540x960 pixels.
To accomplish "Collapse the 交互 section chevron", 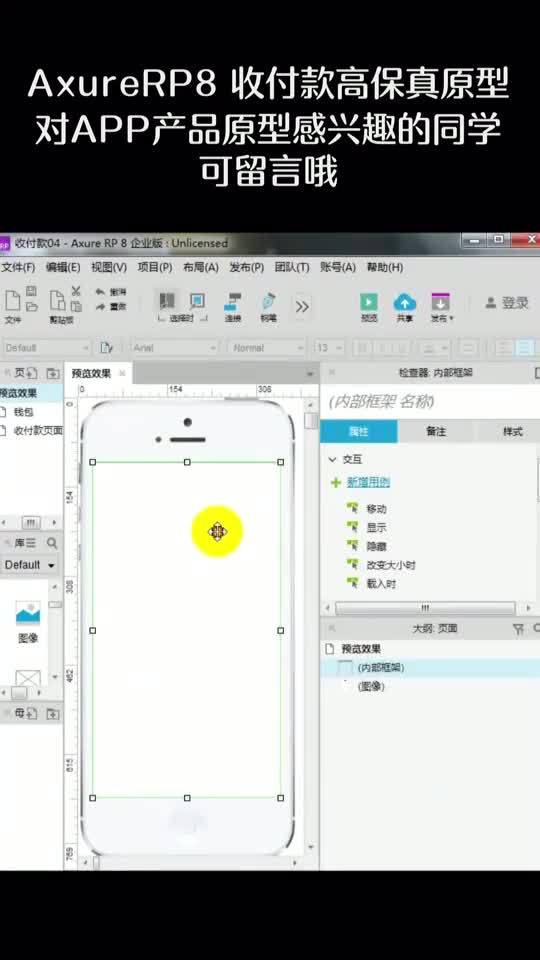I will (332, 459).
